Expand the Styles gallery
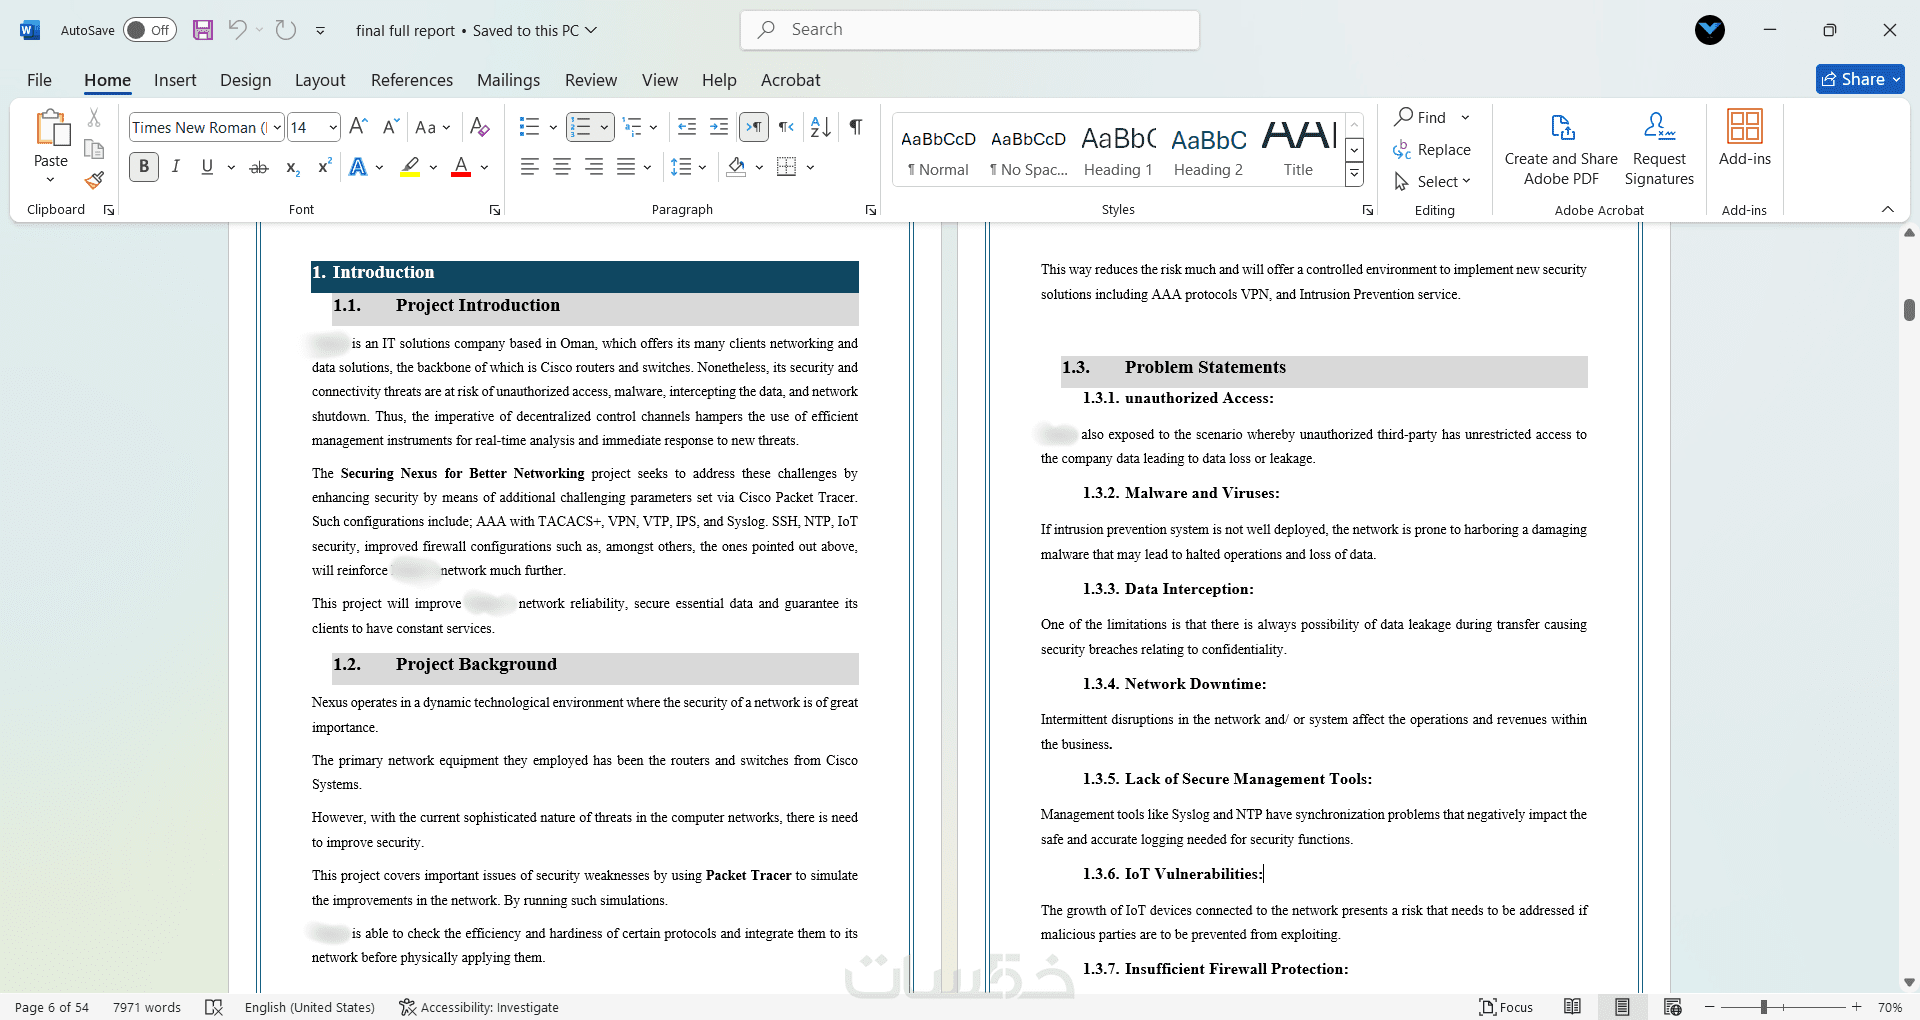 [x=1355, y=175]
